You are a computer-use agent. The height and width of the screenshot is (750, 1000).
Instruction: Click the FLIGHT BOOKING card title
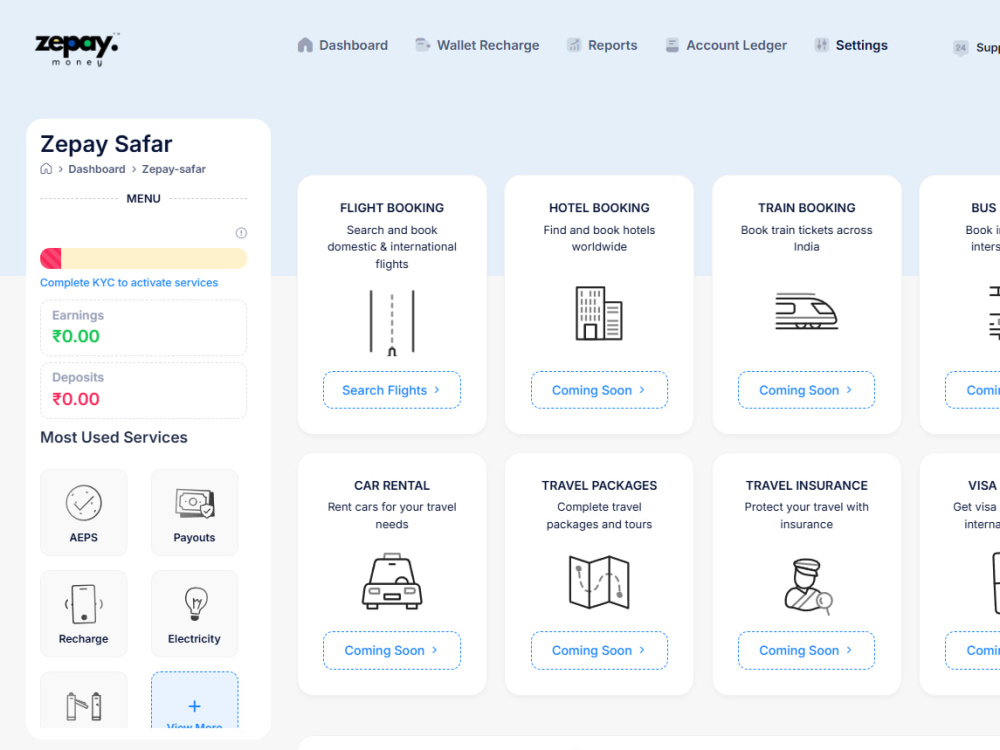point(392,208)
